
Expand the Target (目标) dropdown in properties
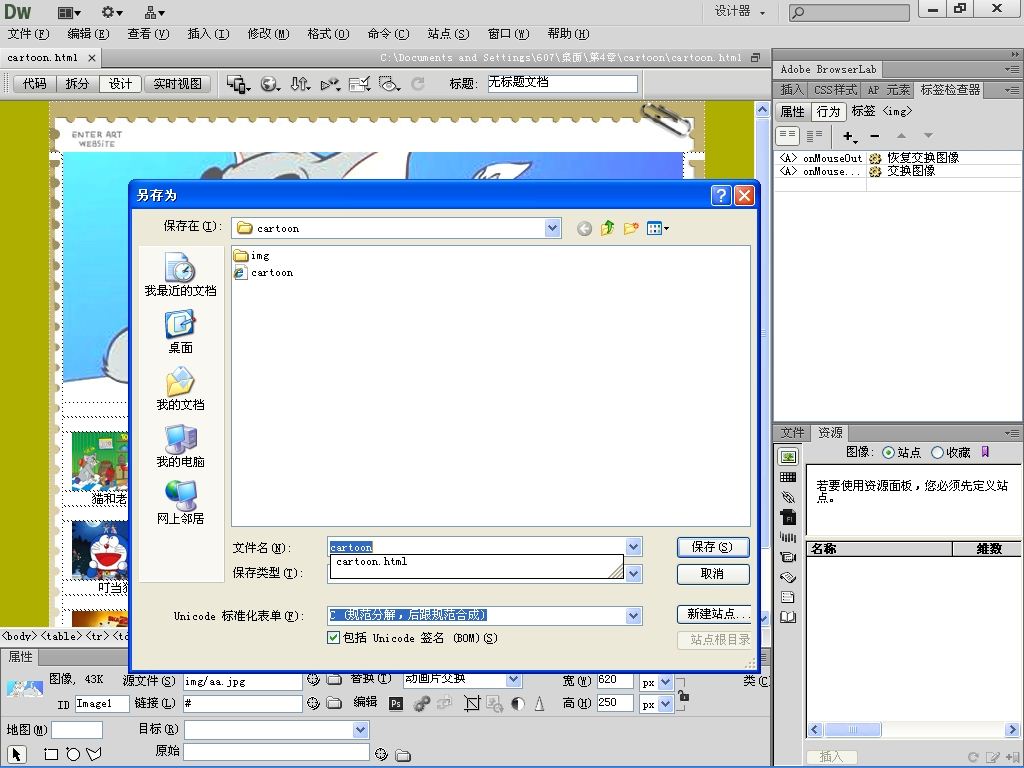pos(360,729)
